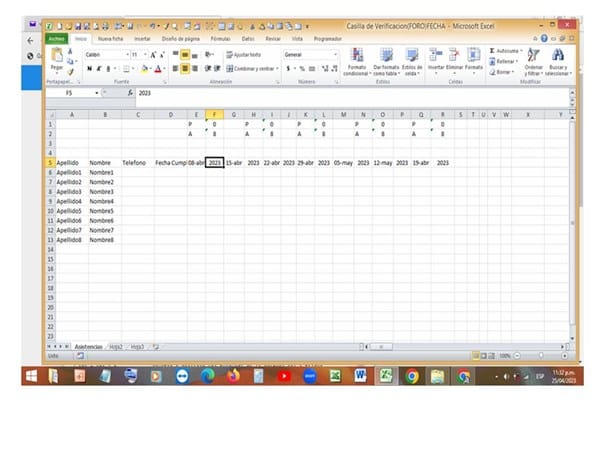Open the Calibri font name dropdown
The image size is (600, 450).
pos(128,55)
